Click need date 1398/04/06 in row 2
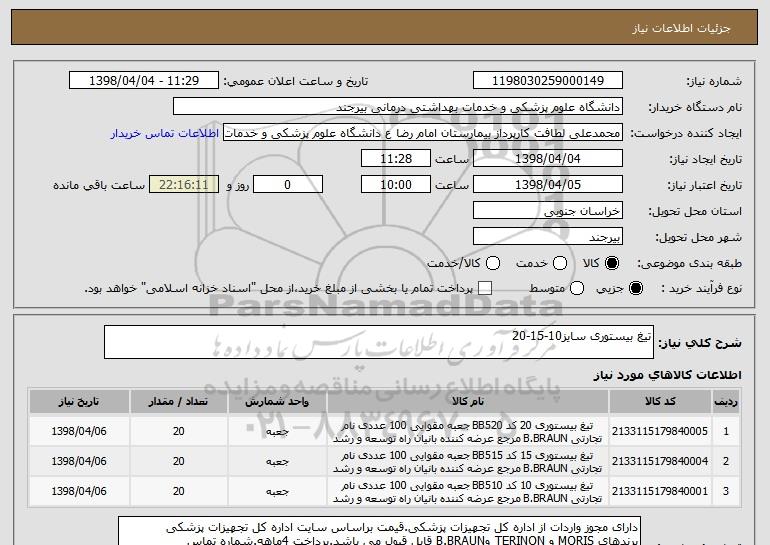Screen dimensions: 770x545 point(79,462)
